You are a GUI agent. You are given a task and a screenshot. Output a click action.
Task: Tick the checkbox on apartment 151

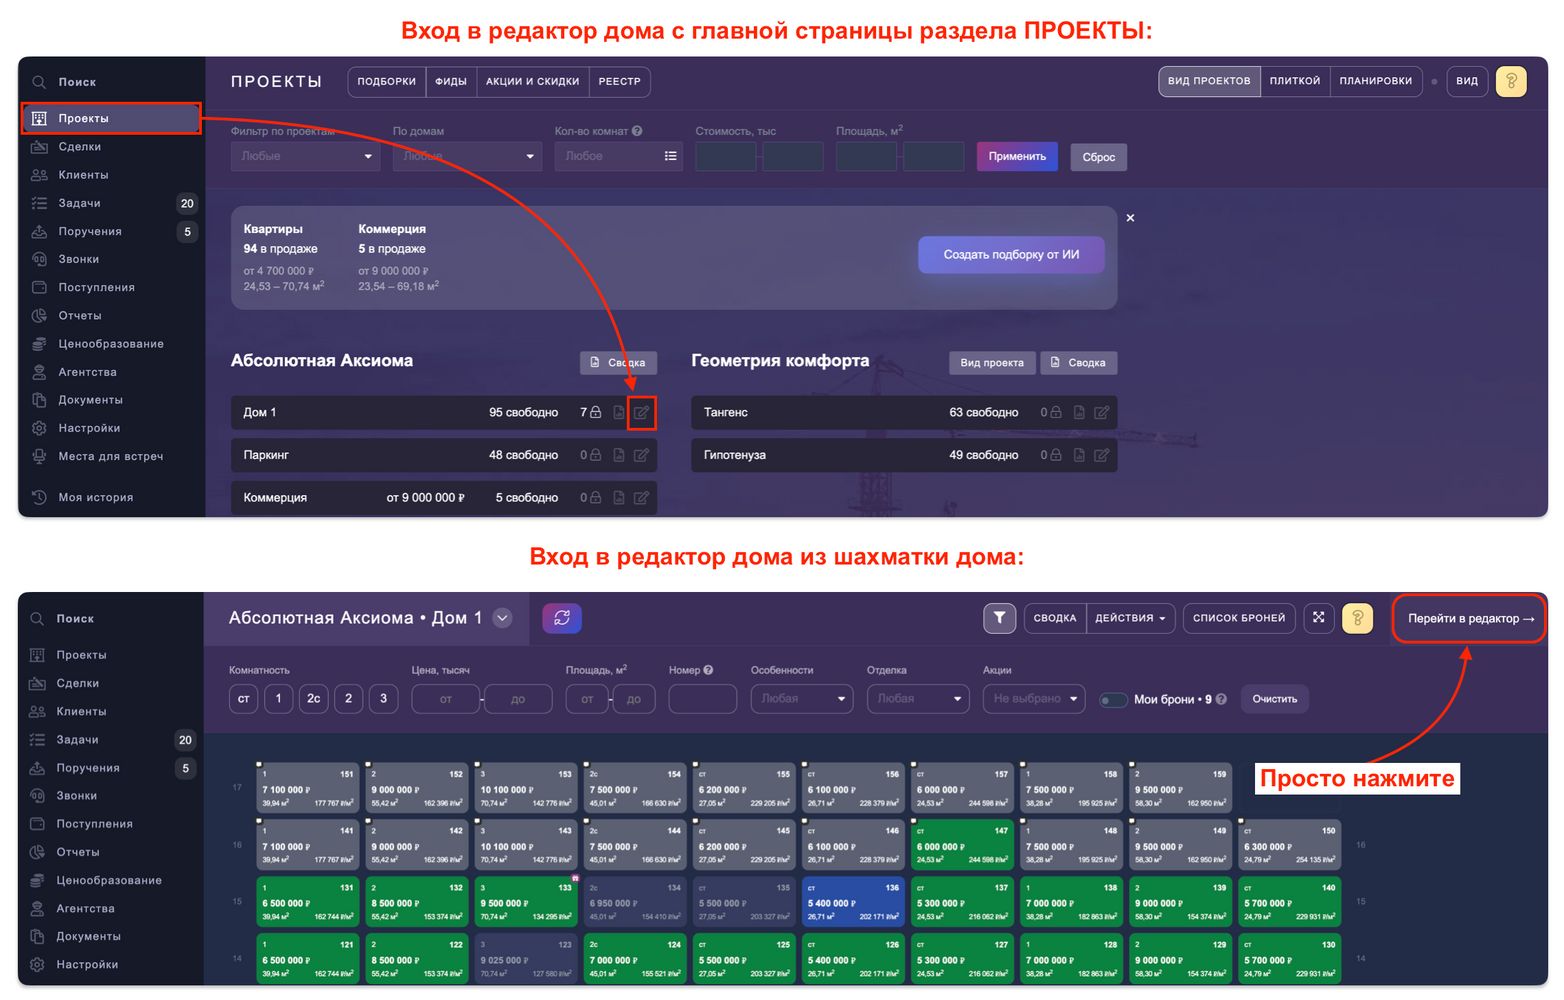(259, 765)
